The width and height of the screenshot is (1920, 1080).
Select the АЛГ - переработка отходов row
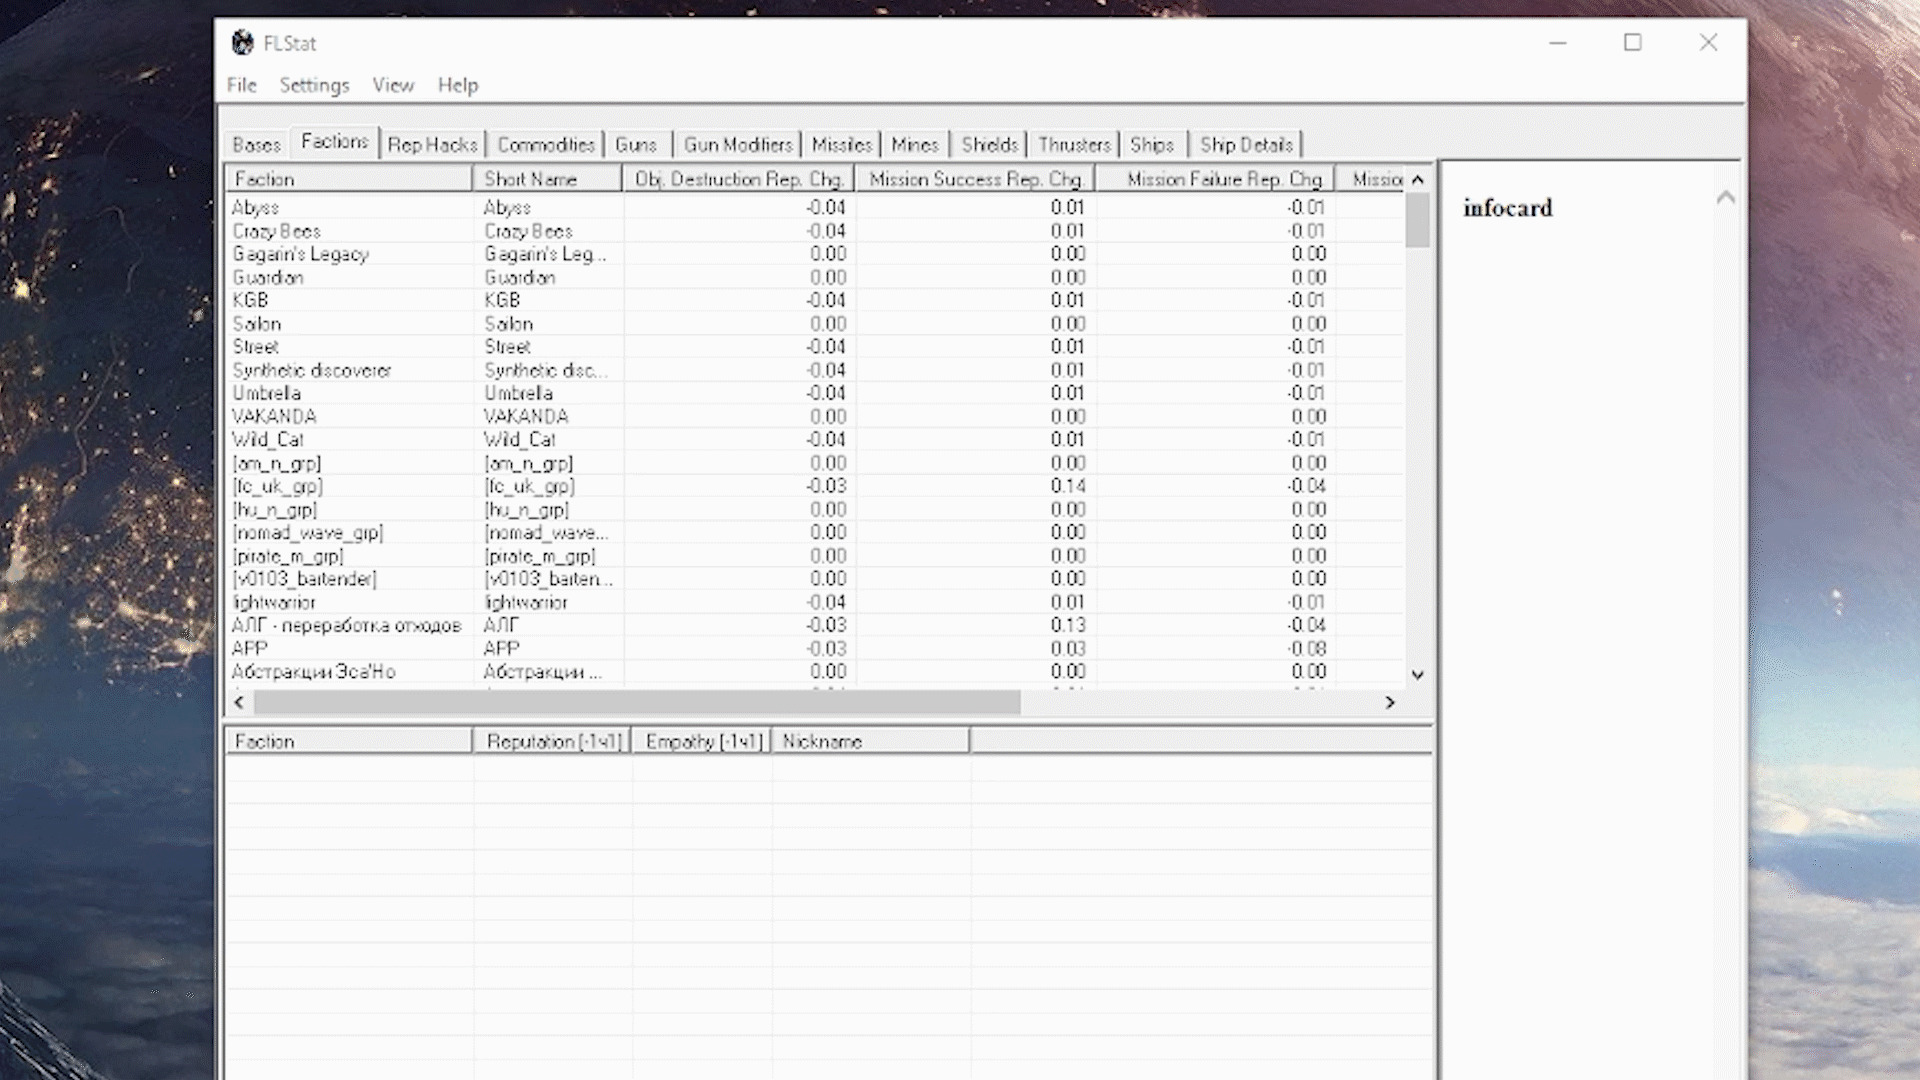pos(815,625)
